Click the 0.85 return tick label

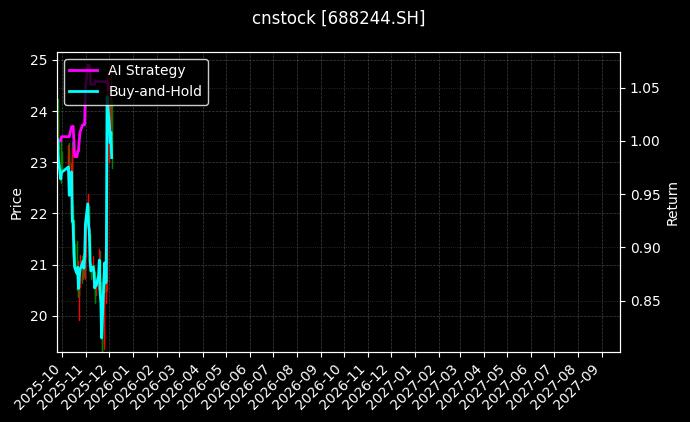pyautogui.click(x=646, y=301)
